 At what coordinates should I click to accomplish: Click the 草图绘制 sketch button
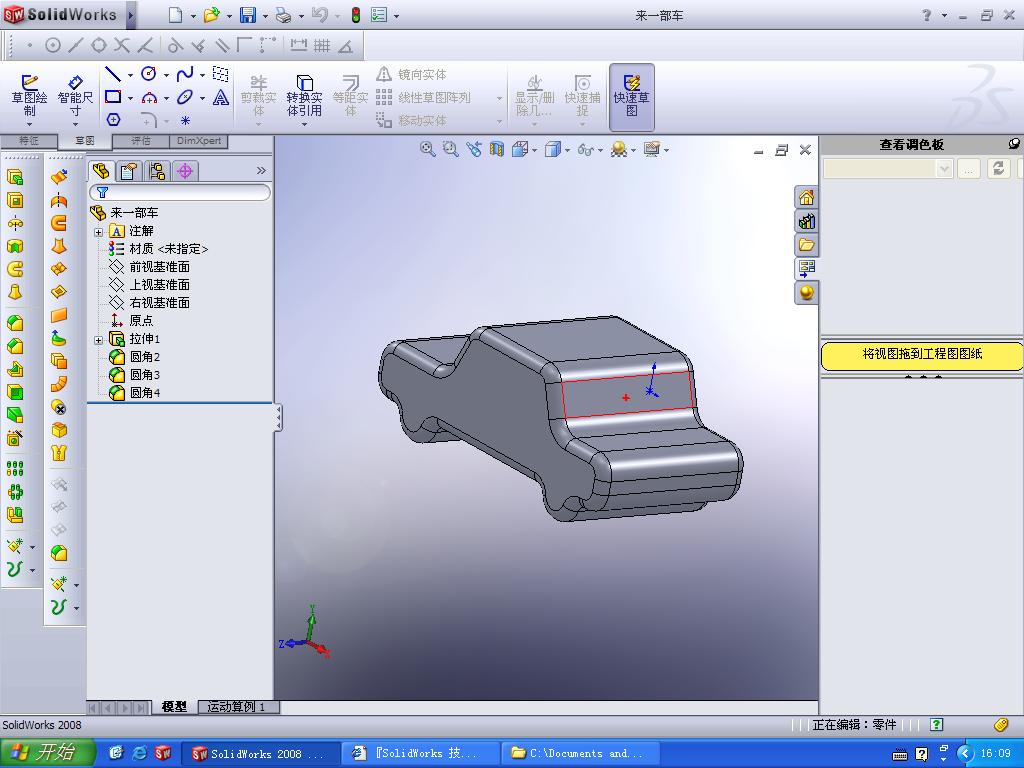(x=29, y=95)
